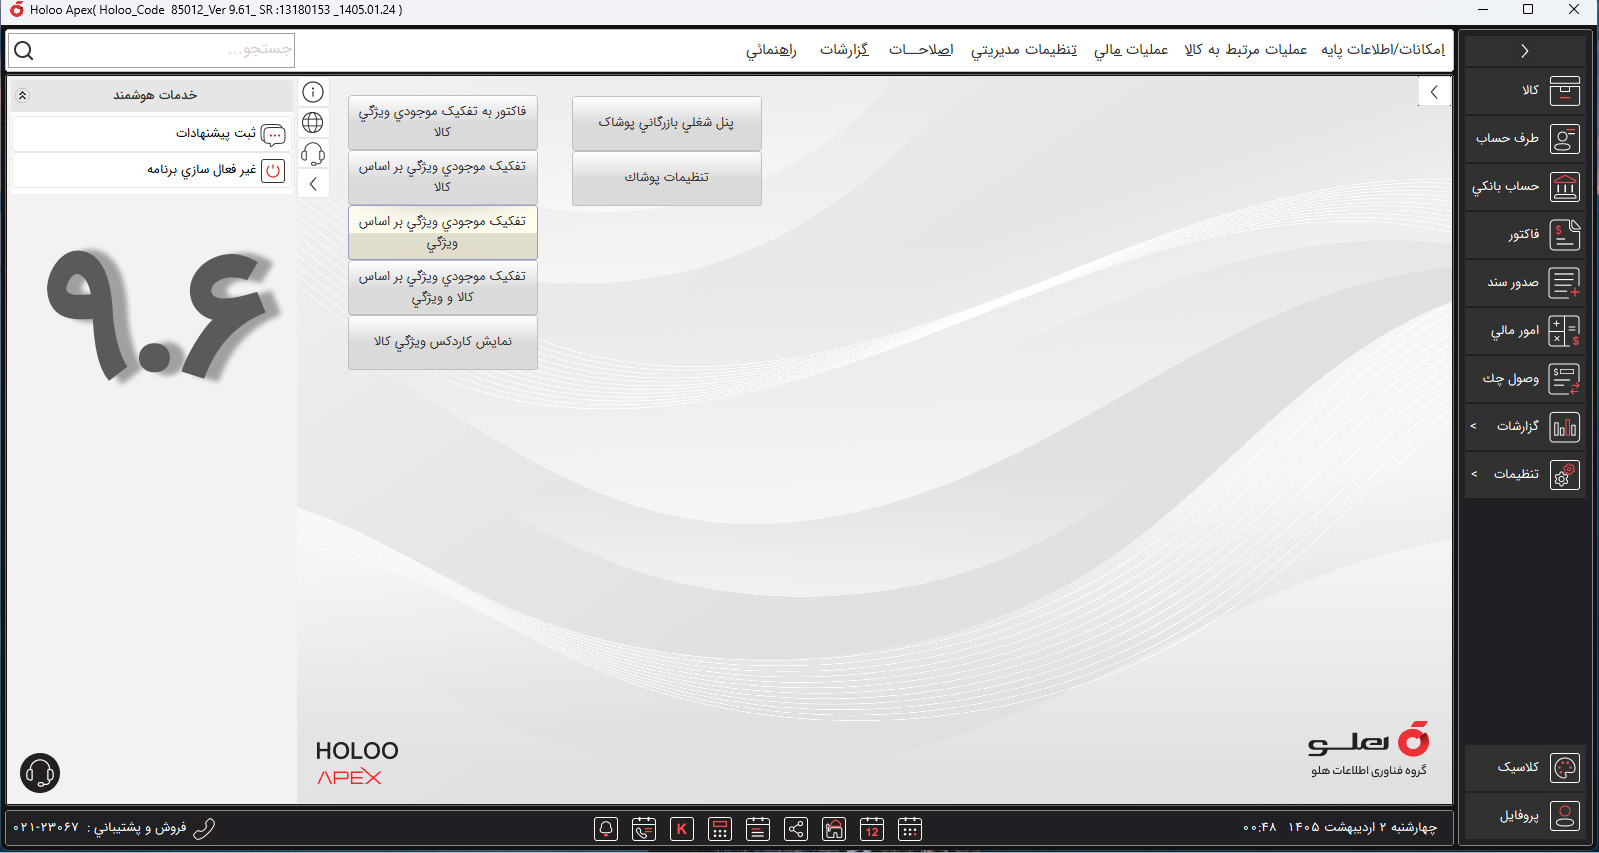
Task: Expand the right sidebar top chevron
Action: [1524, 51]
